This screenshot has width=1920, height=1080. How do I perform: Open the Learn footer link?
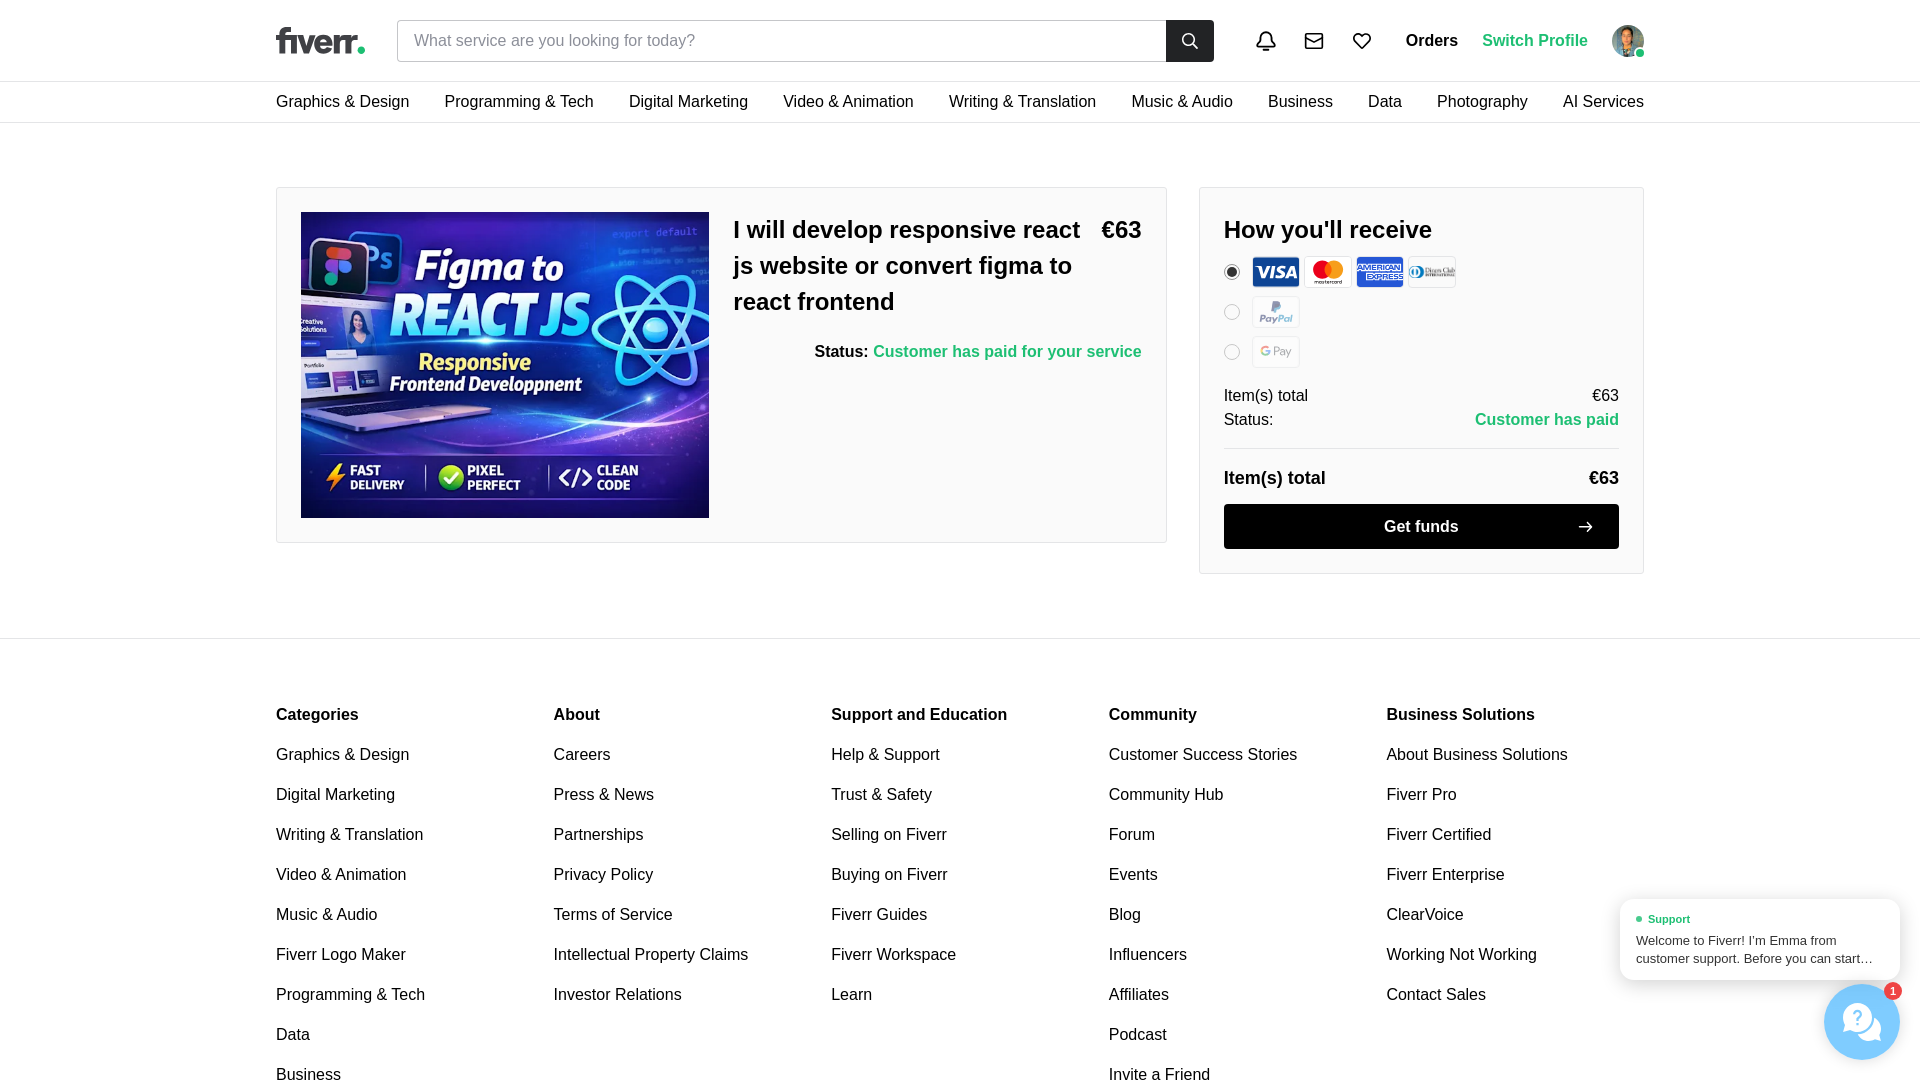click(851, 995)
